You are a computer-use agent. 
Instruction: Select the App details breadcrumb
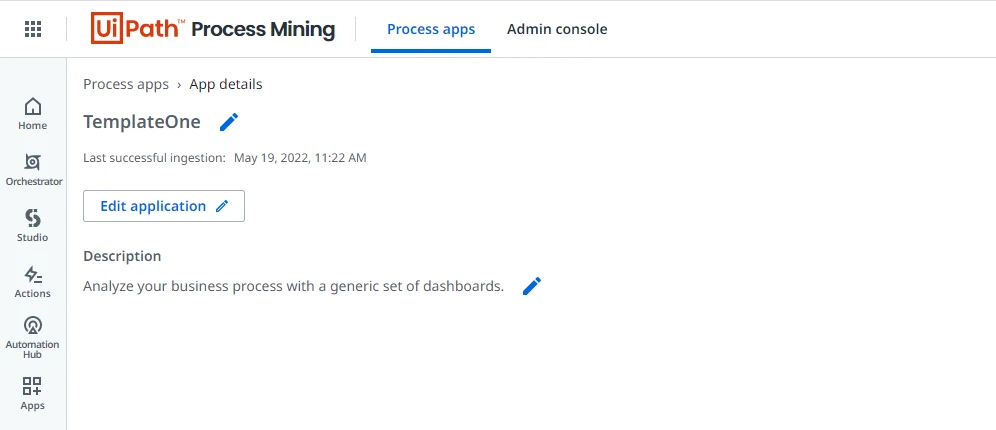[225, 84]
